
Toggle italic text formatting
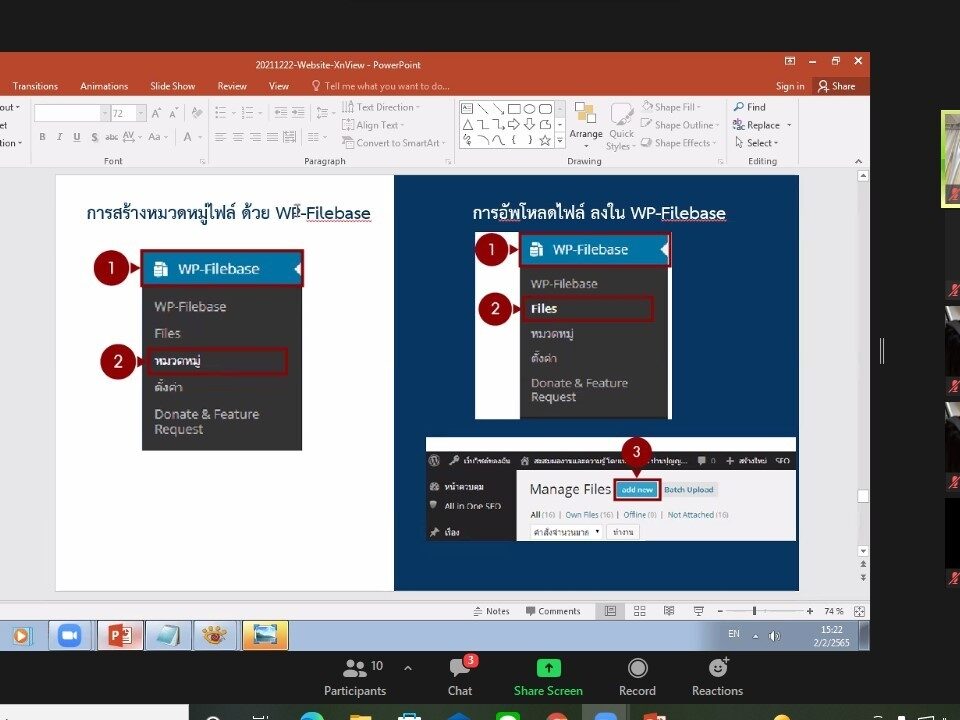click(x=59, y=137)
